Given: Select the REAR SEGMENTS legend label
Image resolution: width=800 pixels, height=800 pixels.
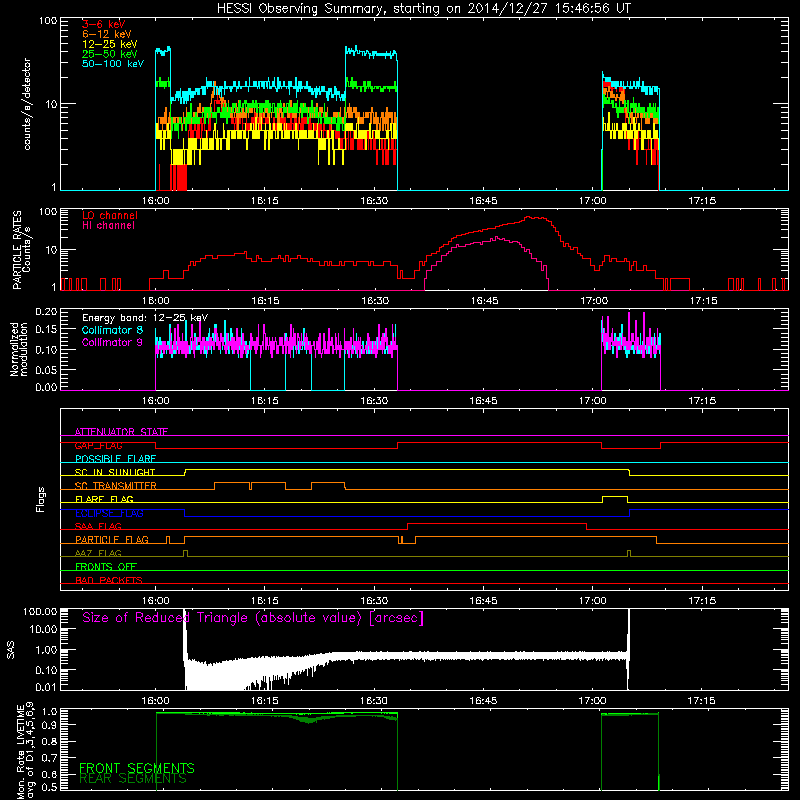Looking at the screenshot, I should [133, 779].
